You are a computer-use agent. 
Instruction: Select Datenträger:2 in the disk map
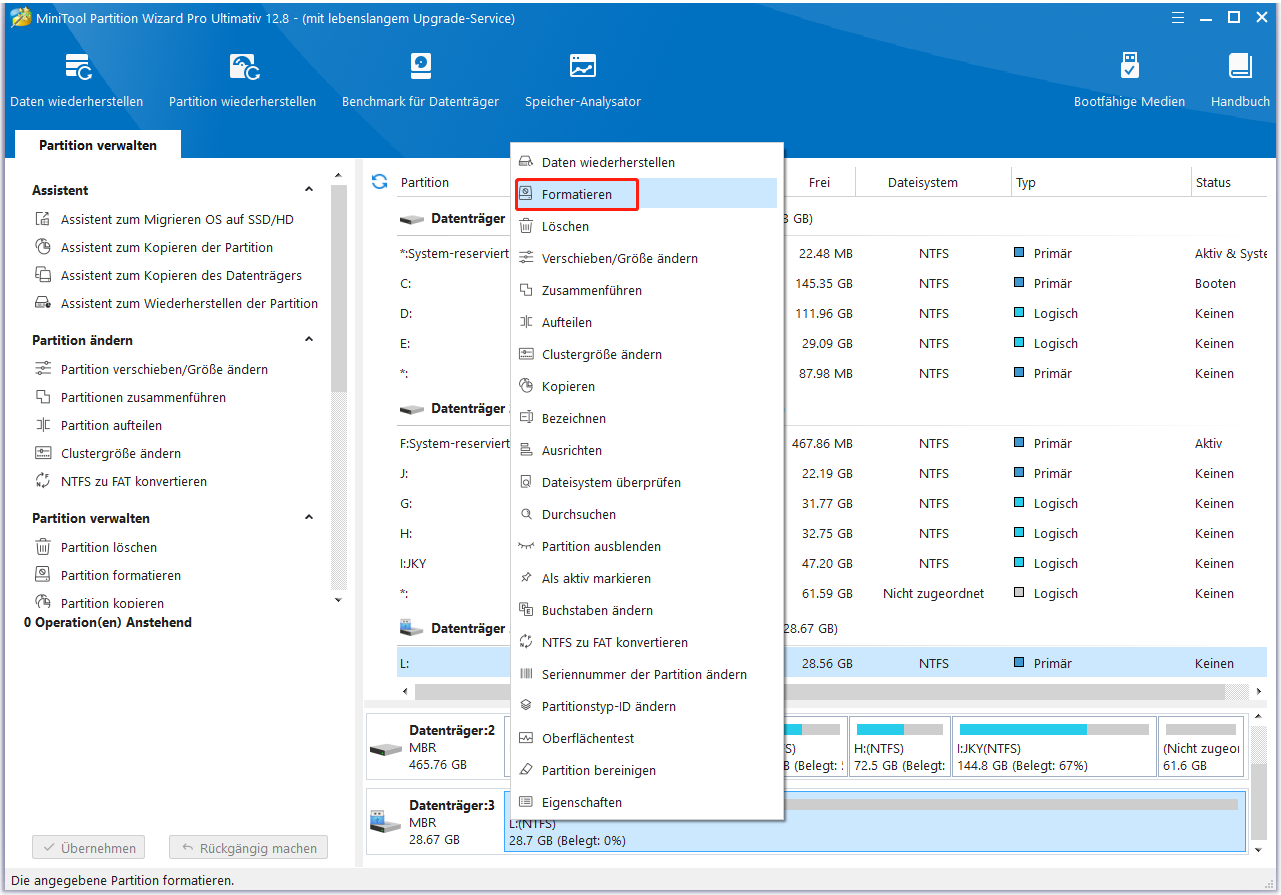pyautogui.click(x=435, y=747)
